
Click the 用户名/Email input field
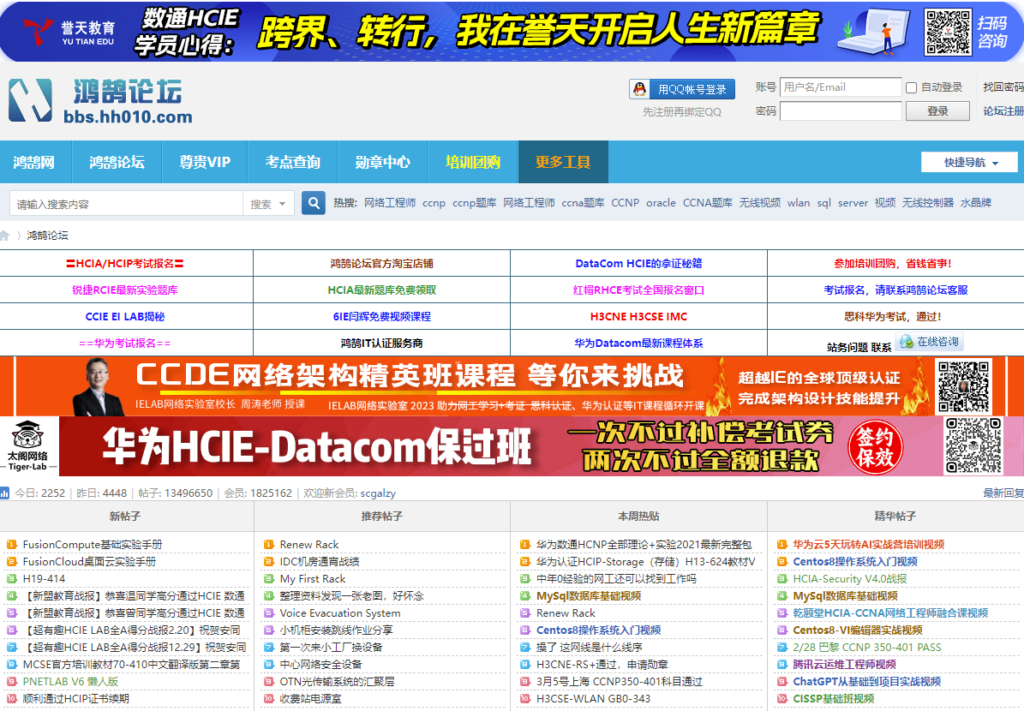click(840, 88)
